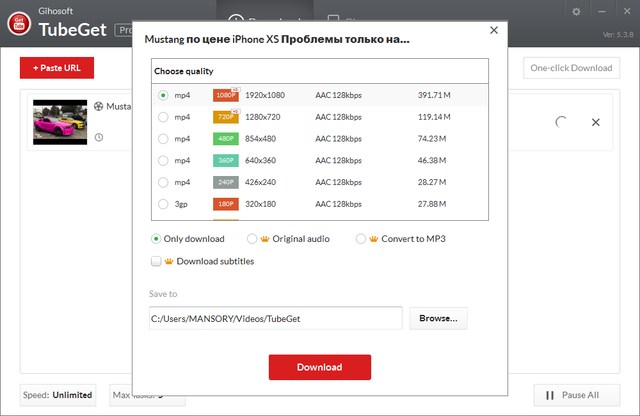Click the pink car video thumbnail
This screenshot has height=416, width=640.
(59, 121)
